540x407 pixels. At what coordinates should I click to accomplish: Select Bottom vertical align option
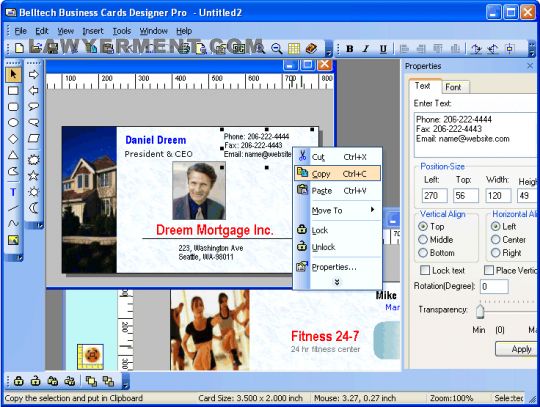click(x=423, y=253)
